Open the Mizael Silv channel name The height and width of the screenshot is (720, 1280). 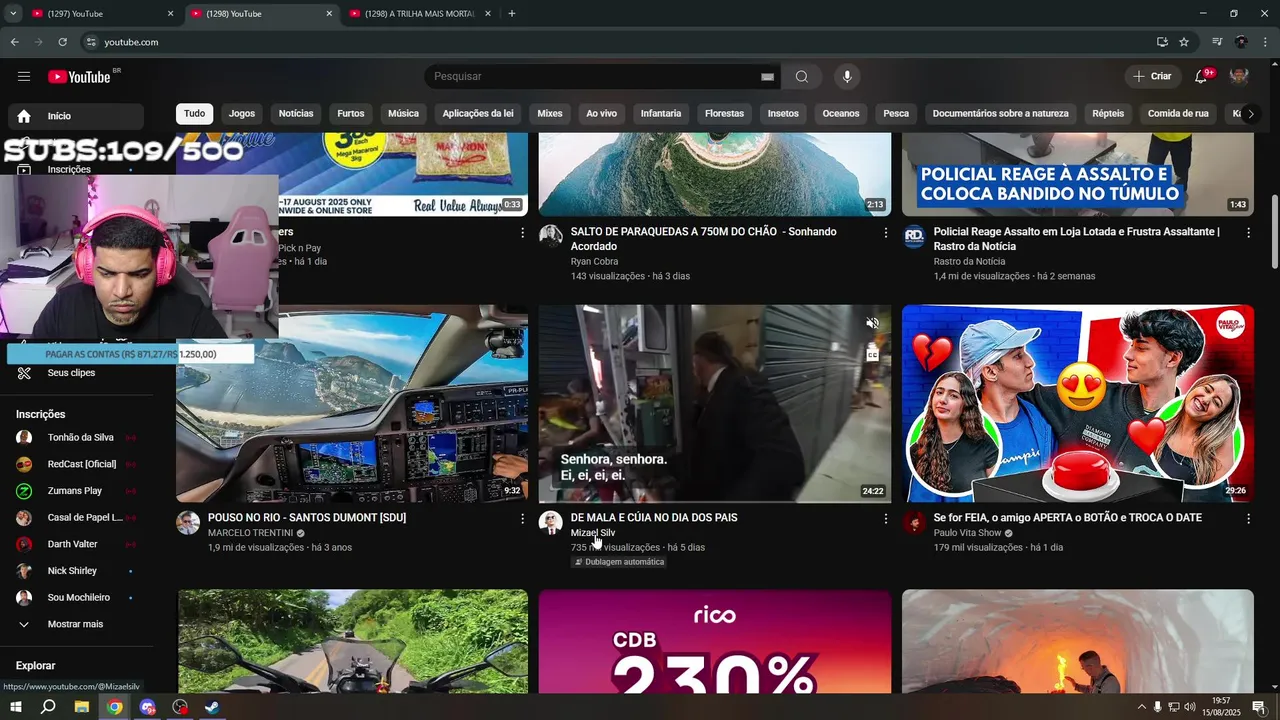tap(593, 533)
